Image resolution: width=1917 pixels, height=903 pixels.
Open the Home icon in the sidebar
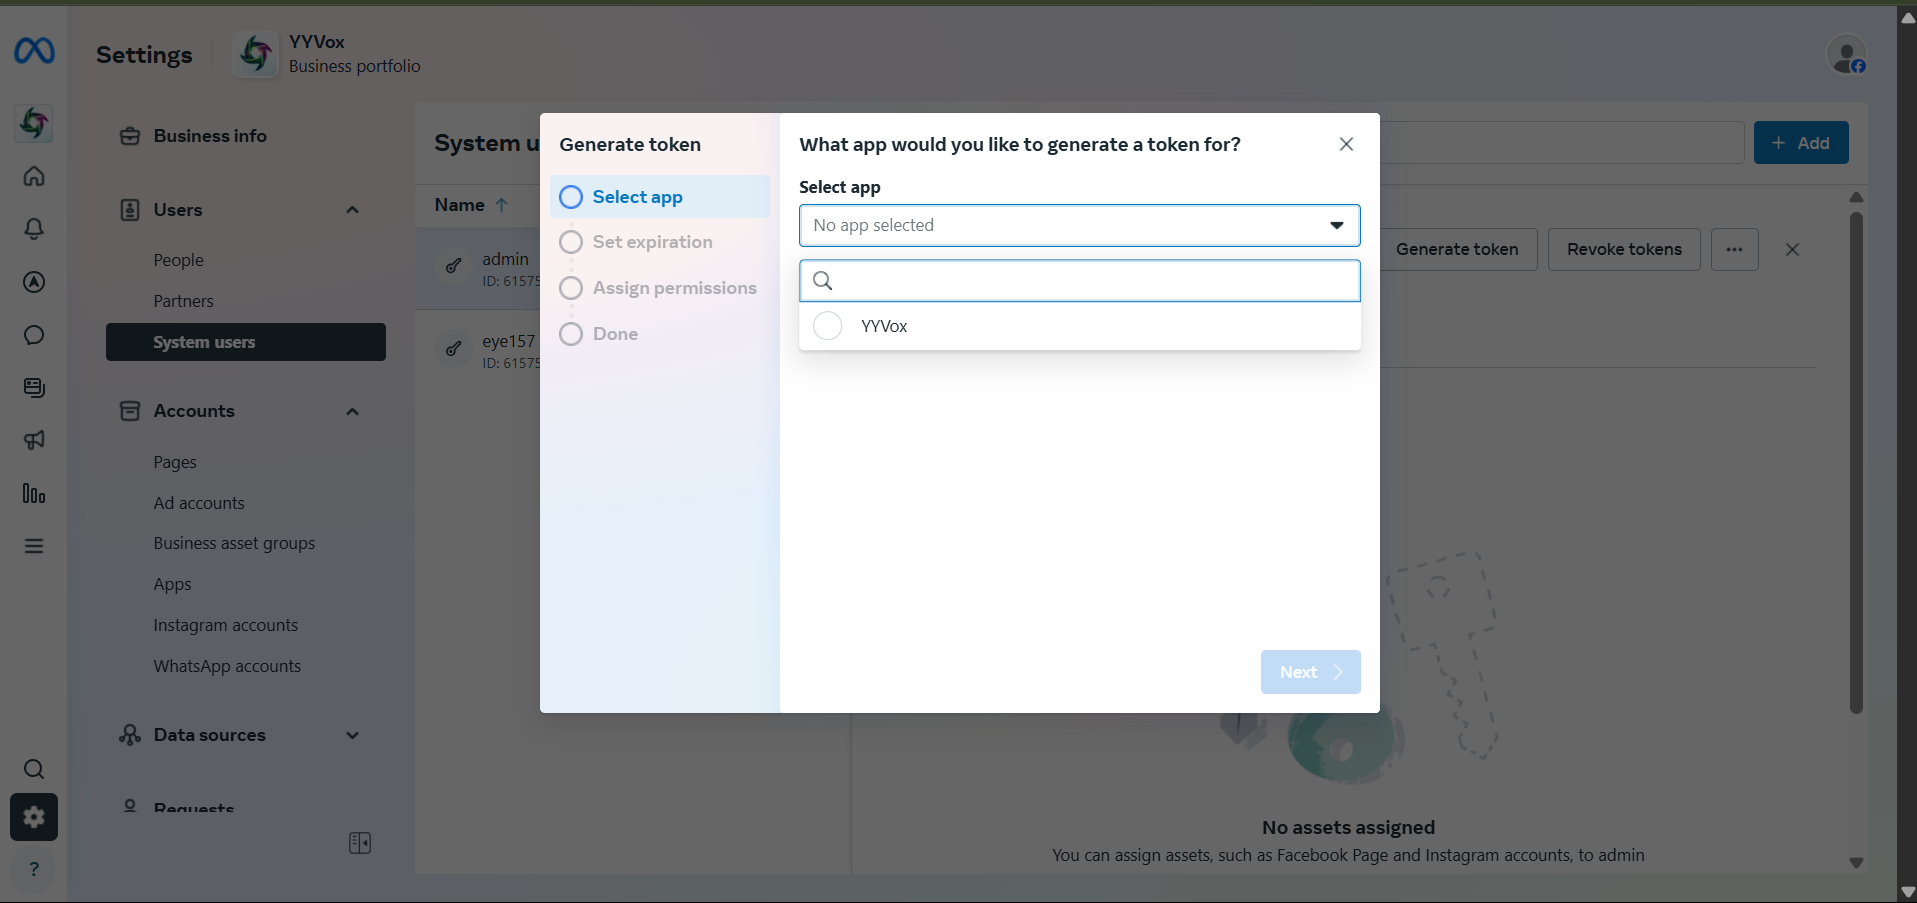pos(34,176)
